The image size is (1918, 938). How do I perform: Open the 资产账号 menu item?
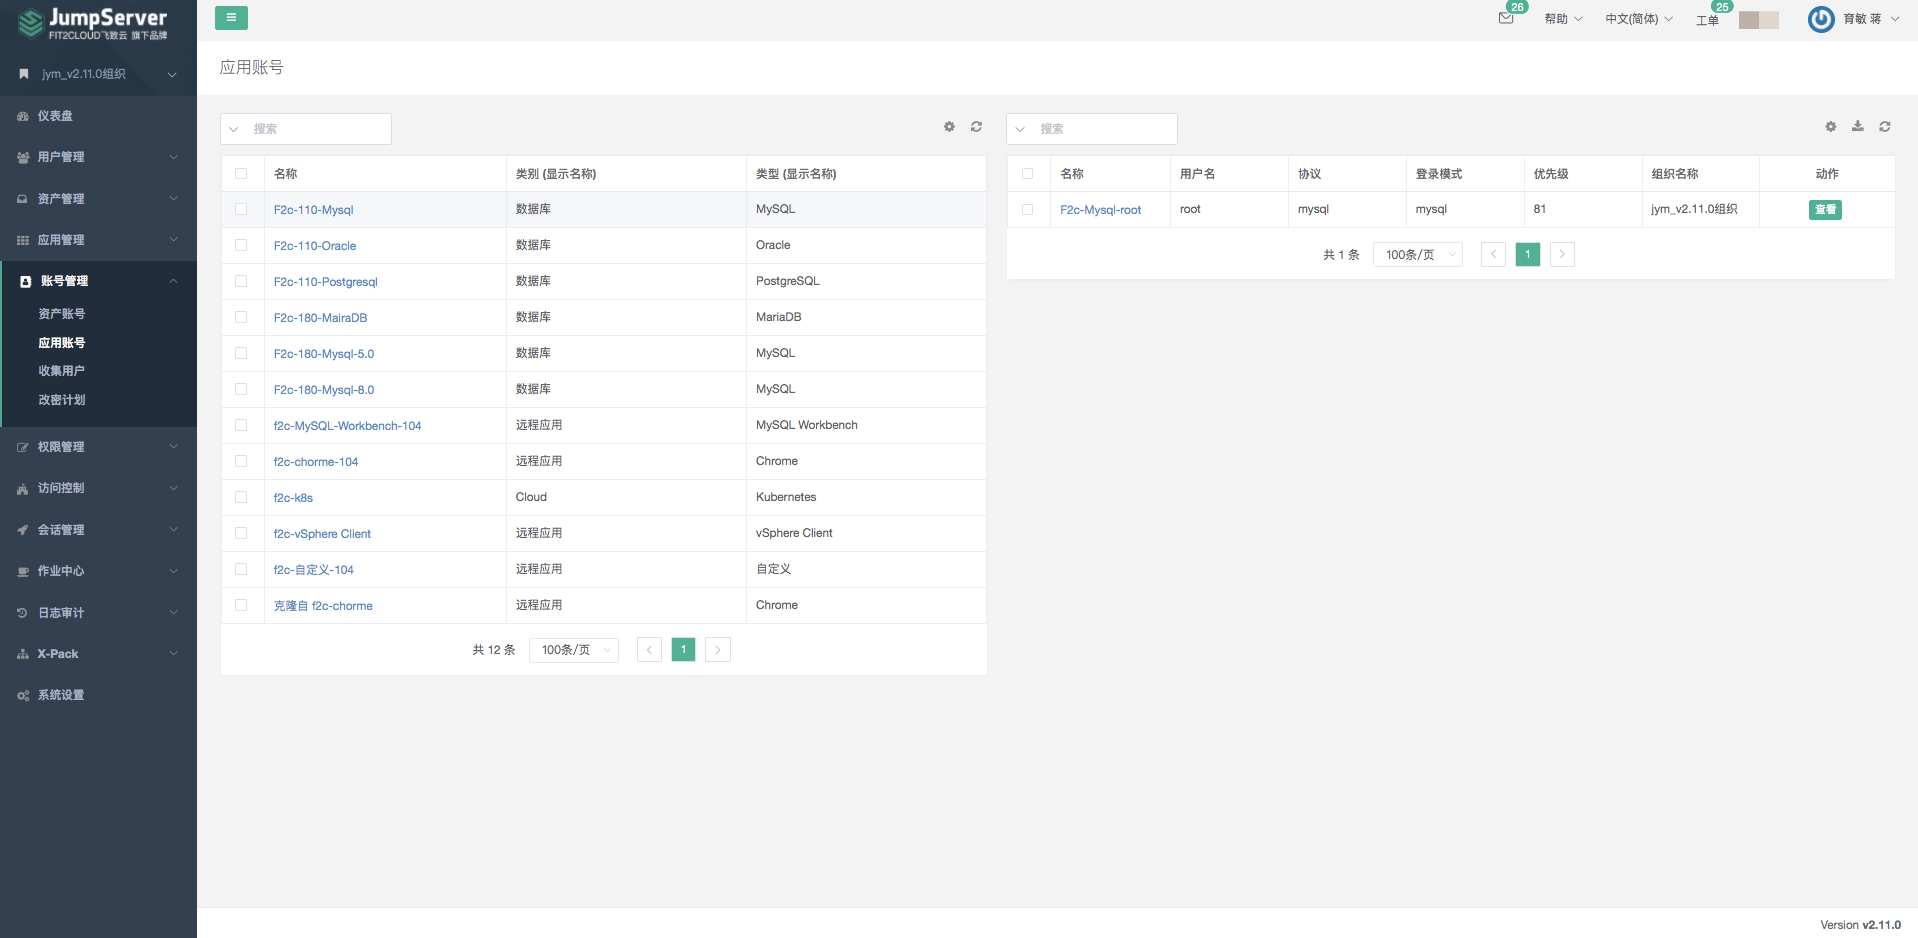[x=62, y=313]
